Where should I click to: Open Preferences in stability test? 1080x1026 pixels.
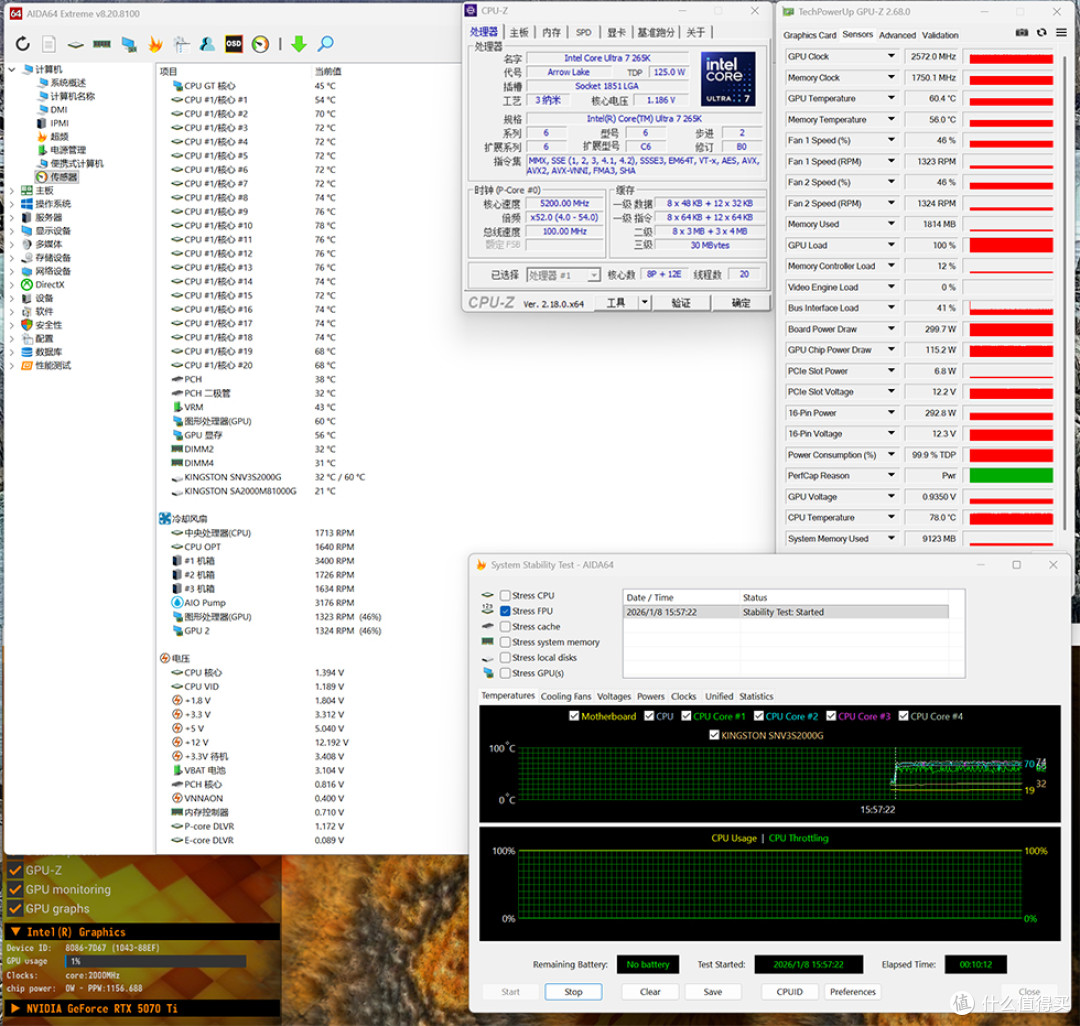[x=852, y=992]
